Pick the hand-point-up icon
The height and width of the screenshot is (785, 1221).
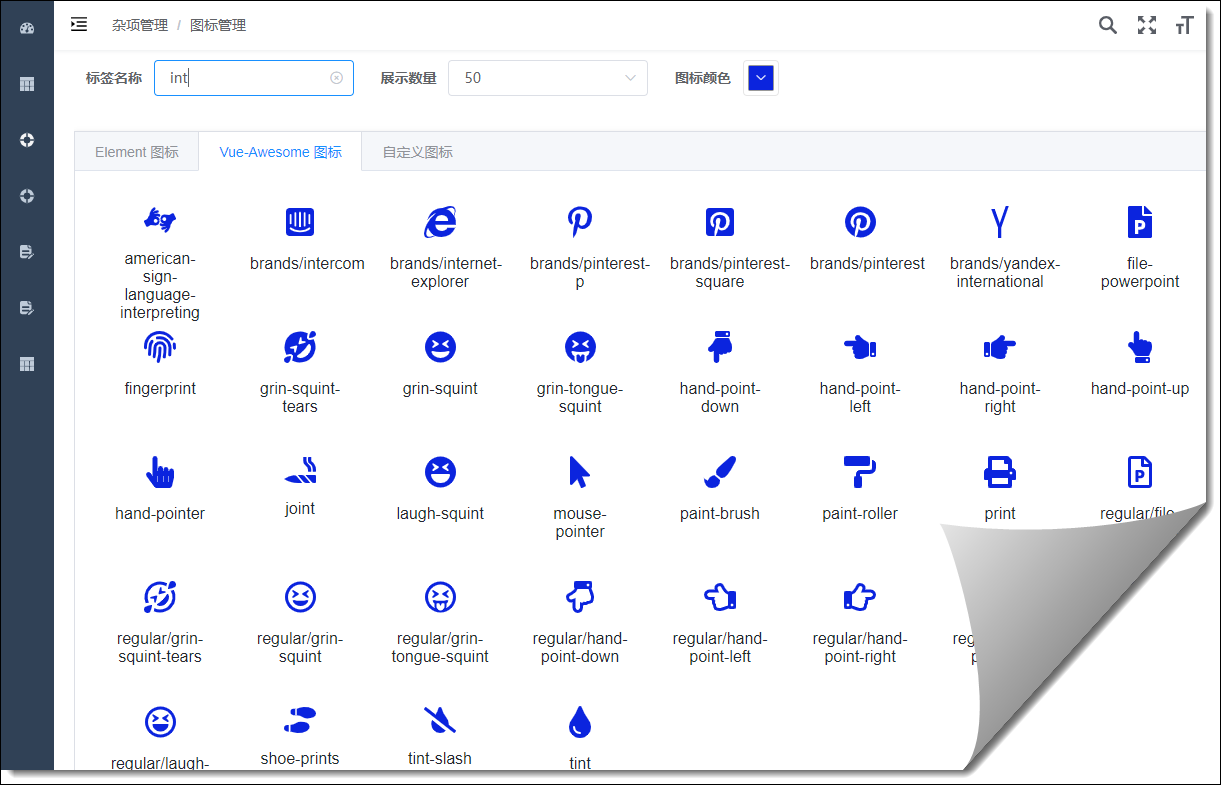1140,347
